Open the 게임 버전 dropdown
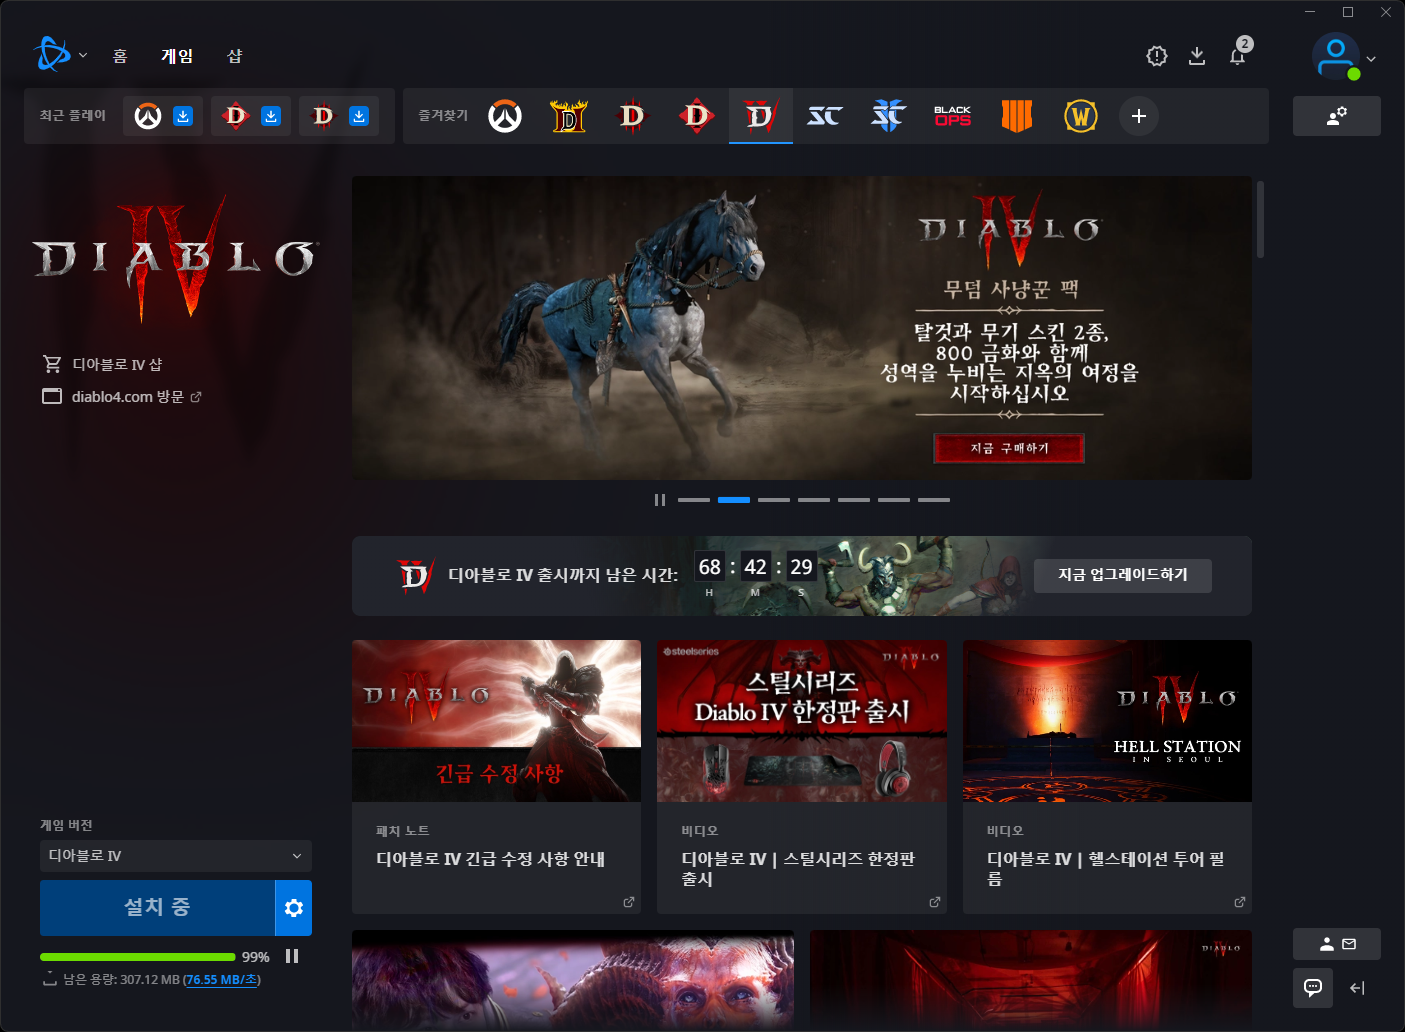Viewport: 1405px width, 1032px height. [176, 856]
